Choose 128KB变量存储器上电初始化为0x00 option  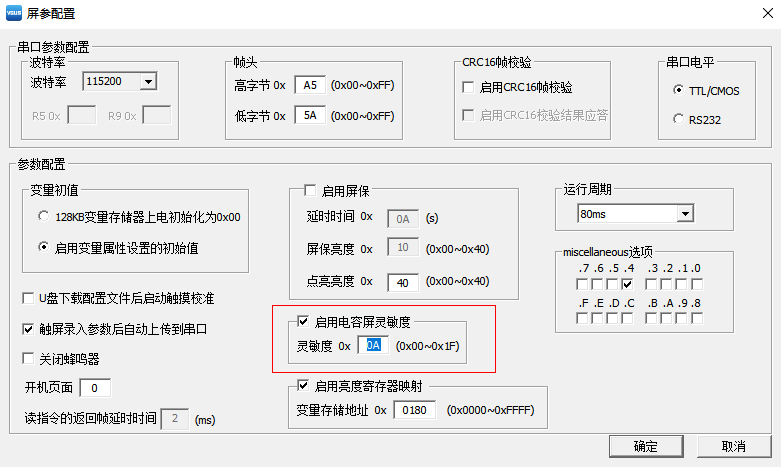[x=43, y=216]
